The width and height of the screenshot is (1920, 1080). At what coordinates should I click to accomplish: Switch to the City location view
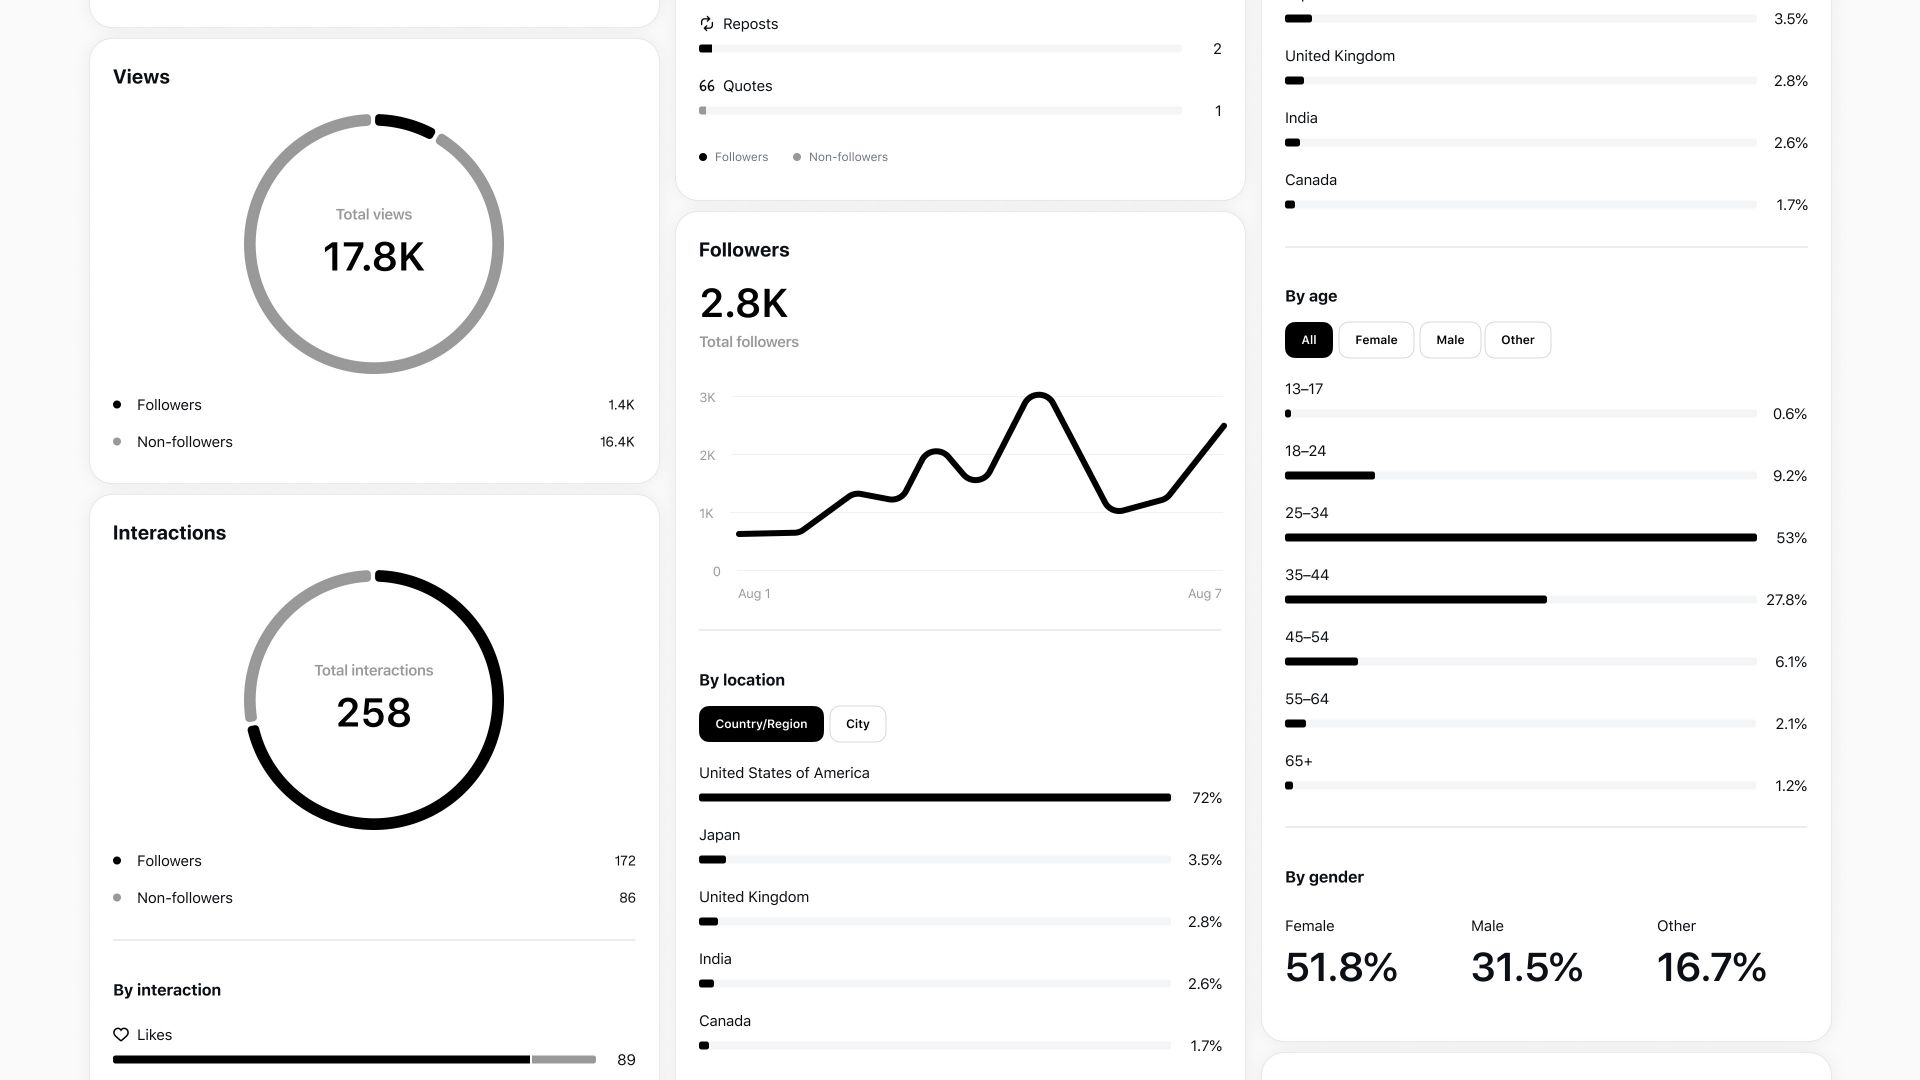tap(857, 723)
